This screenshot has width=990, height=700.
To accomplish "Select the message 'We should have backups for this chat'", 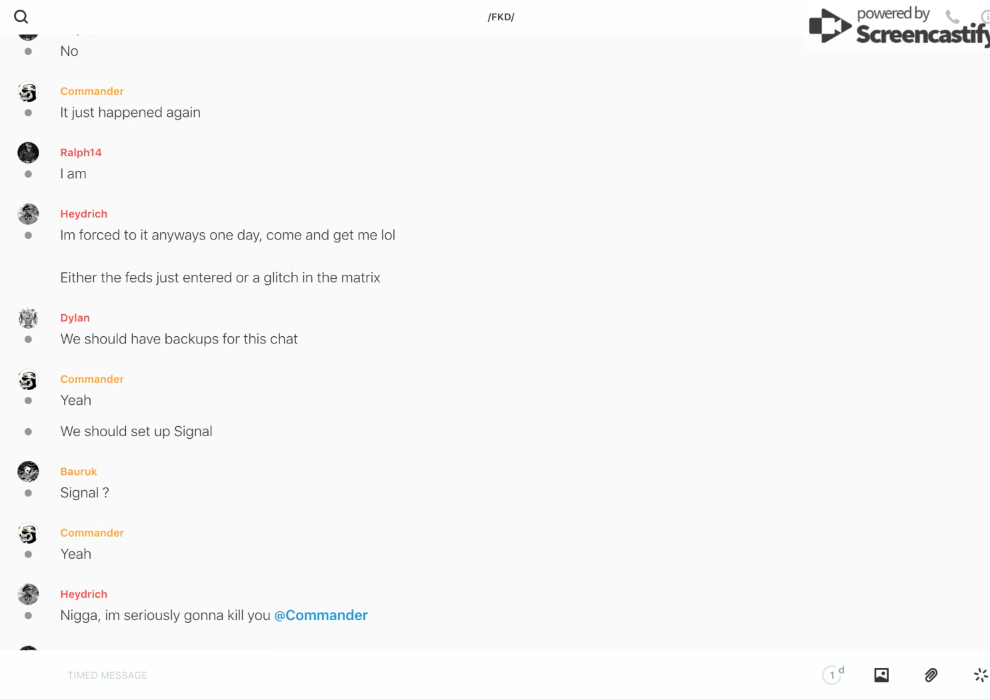I will [179, 339].
